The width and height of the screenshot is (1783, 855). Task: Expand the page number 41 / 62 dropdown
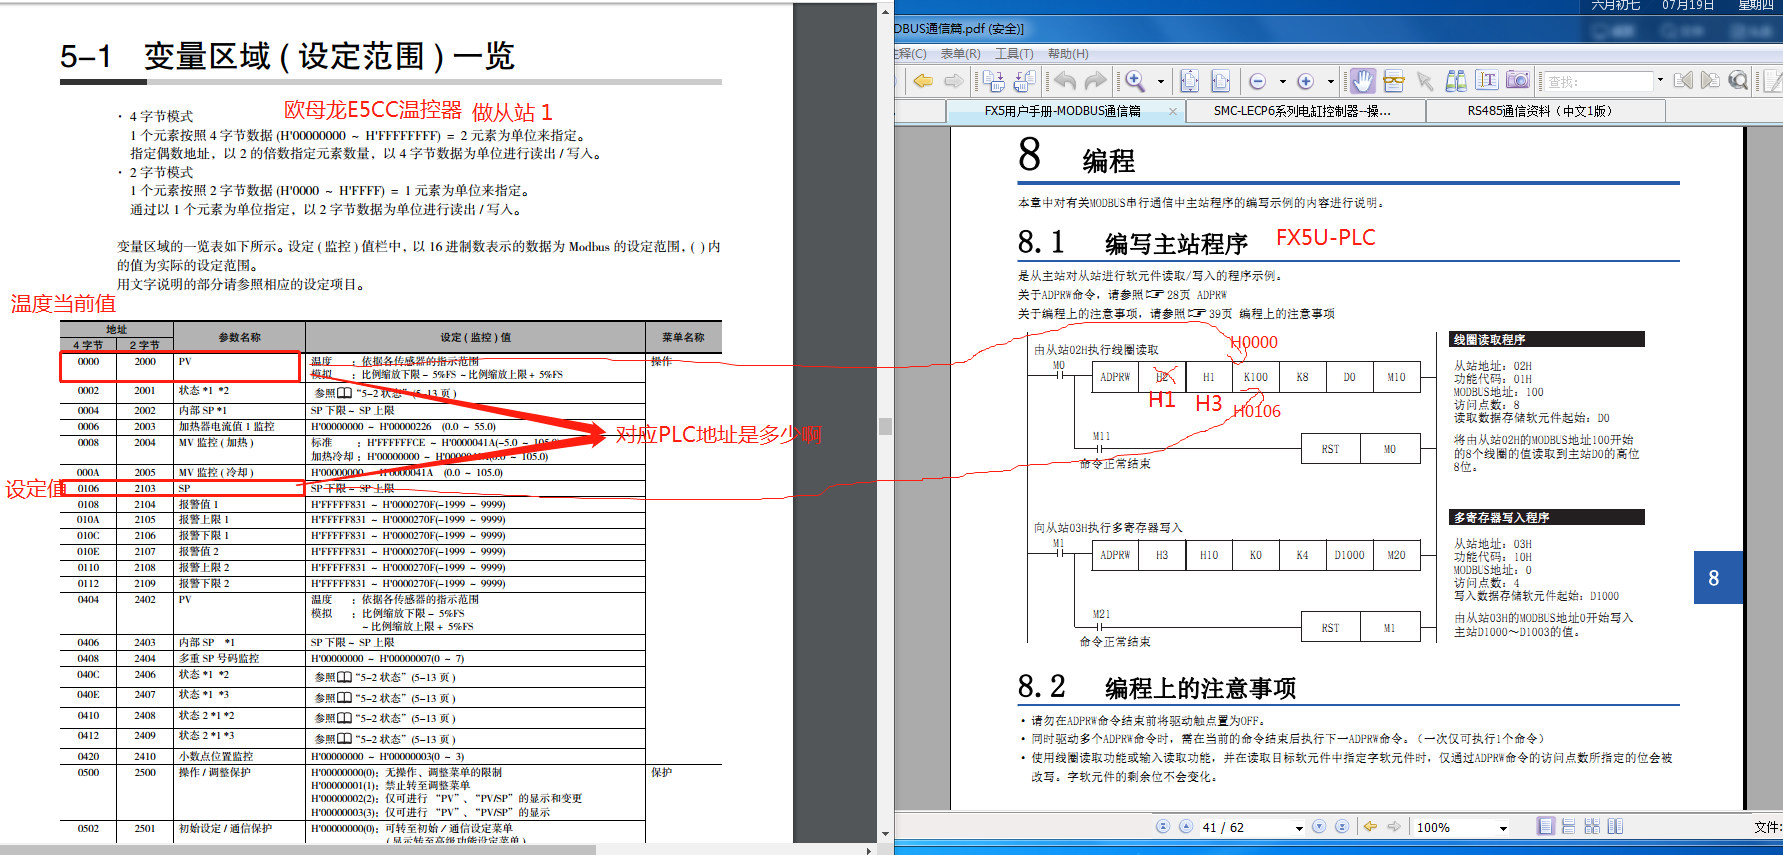click(x=1299, y=828)
